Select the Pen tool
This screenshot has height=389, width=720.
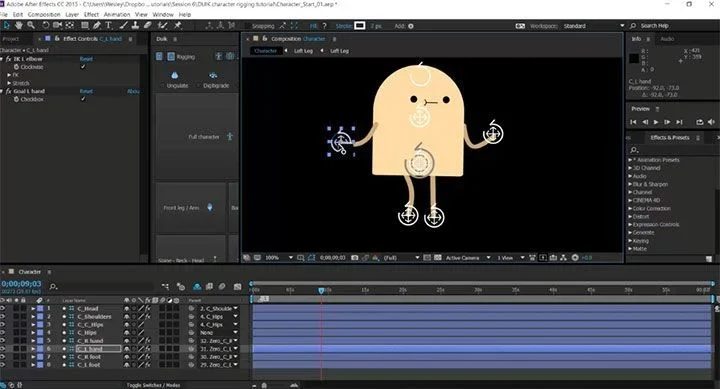pos(97,25)
